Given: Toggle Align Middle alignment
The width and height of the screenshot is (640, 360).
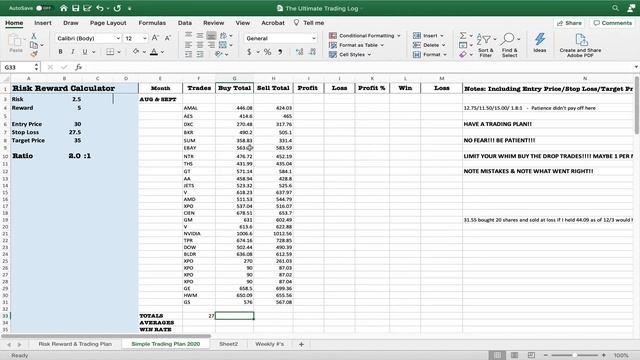Looking at the screenshot, I should click(x=200, y=36).
